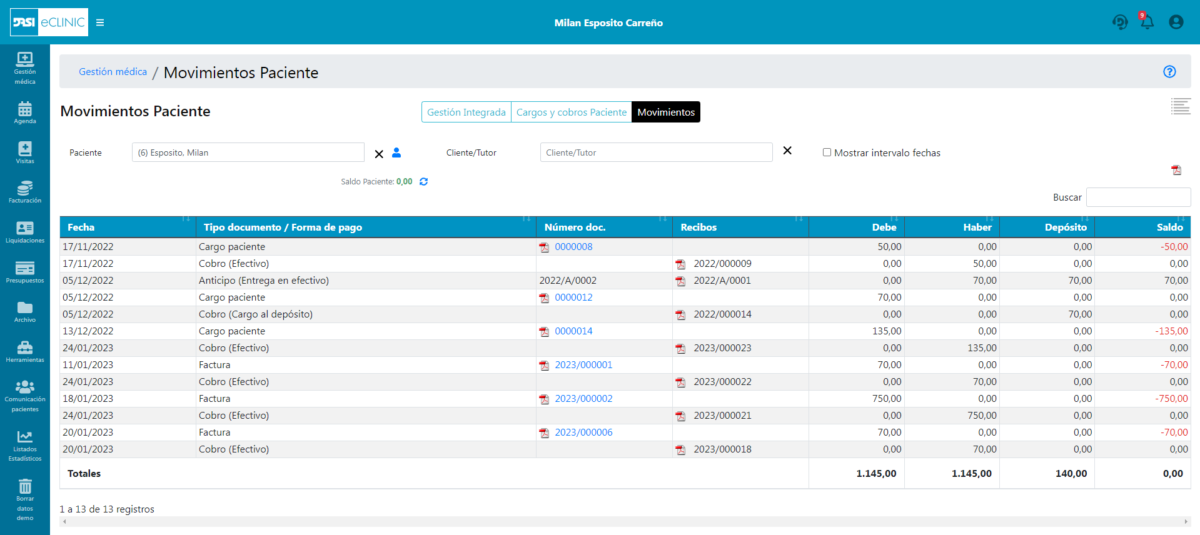Screen dimensions: 1200x535
Task: Click the Cliente/Tutor input field
Action: coord(656,152)
